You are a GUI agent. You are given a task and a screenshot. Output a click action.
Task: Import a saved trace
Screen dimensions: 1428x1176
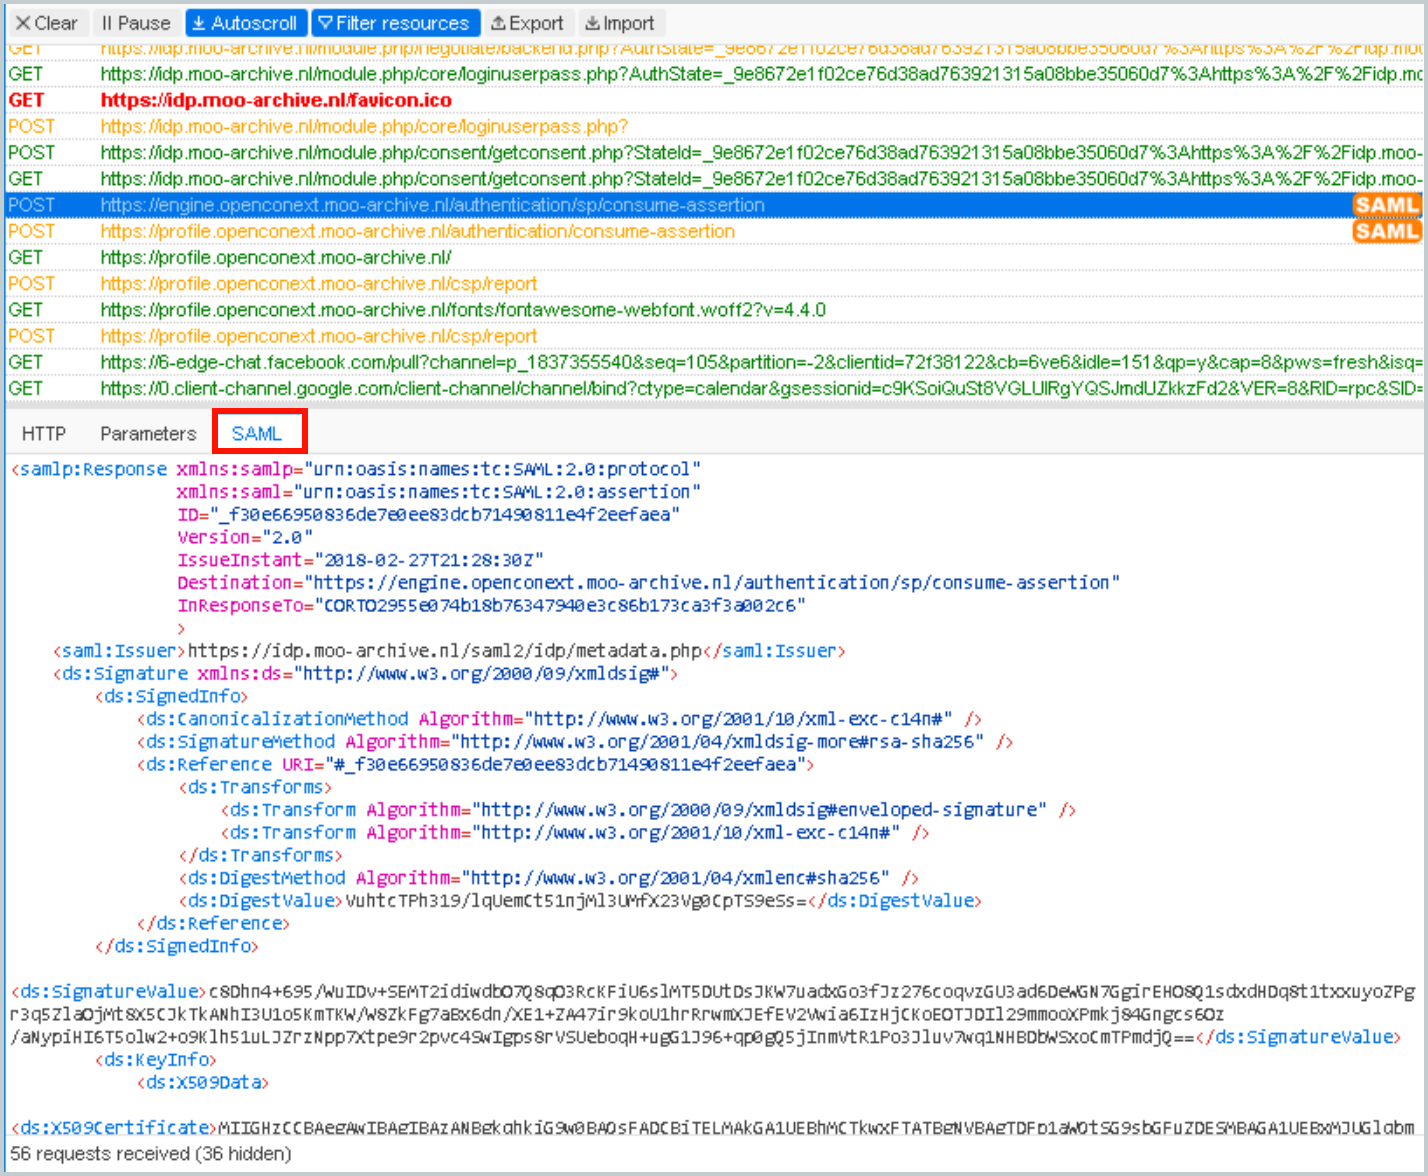tap(619, 23)
